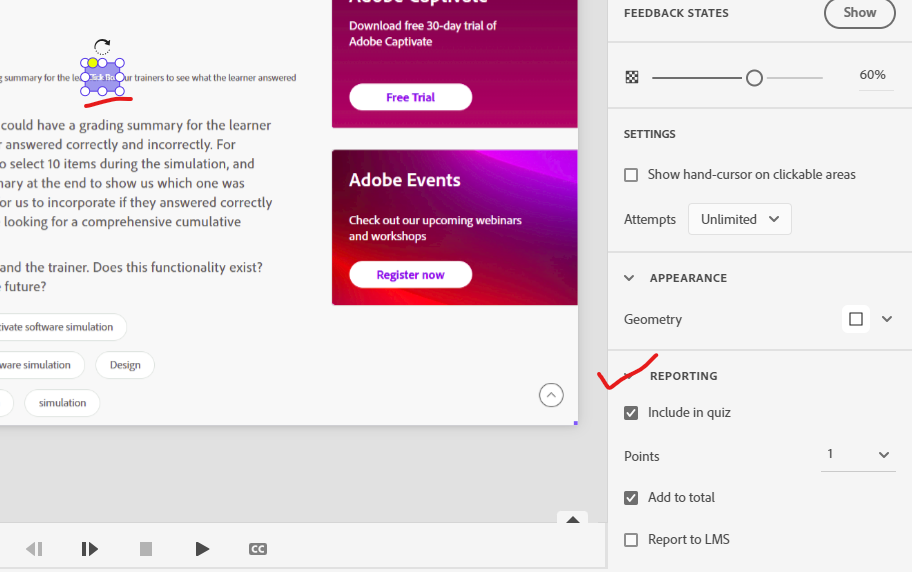The width and height of the screenshot is (912, 572).
Task: Open the Points value dropdown
Action: pos(858,455)
